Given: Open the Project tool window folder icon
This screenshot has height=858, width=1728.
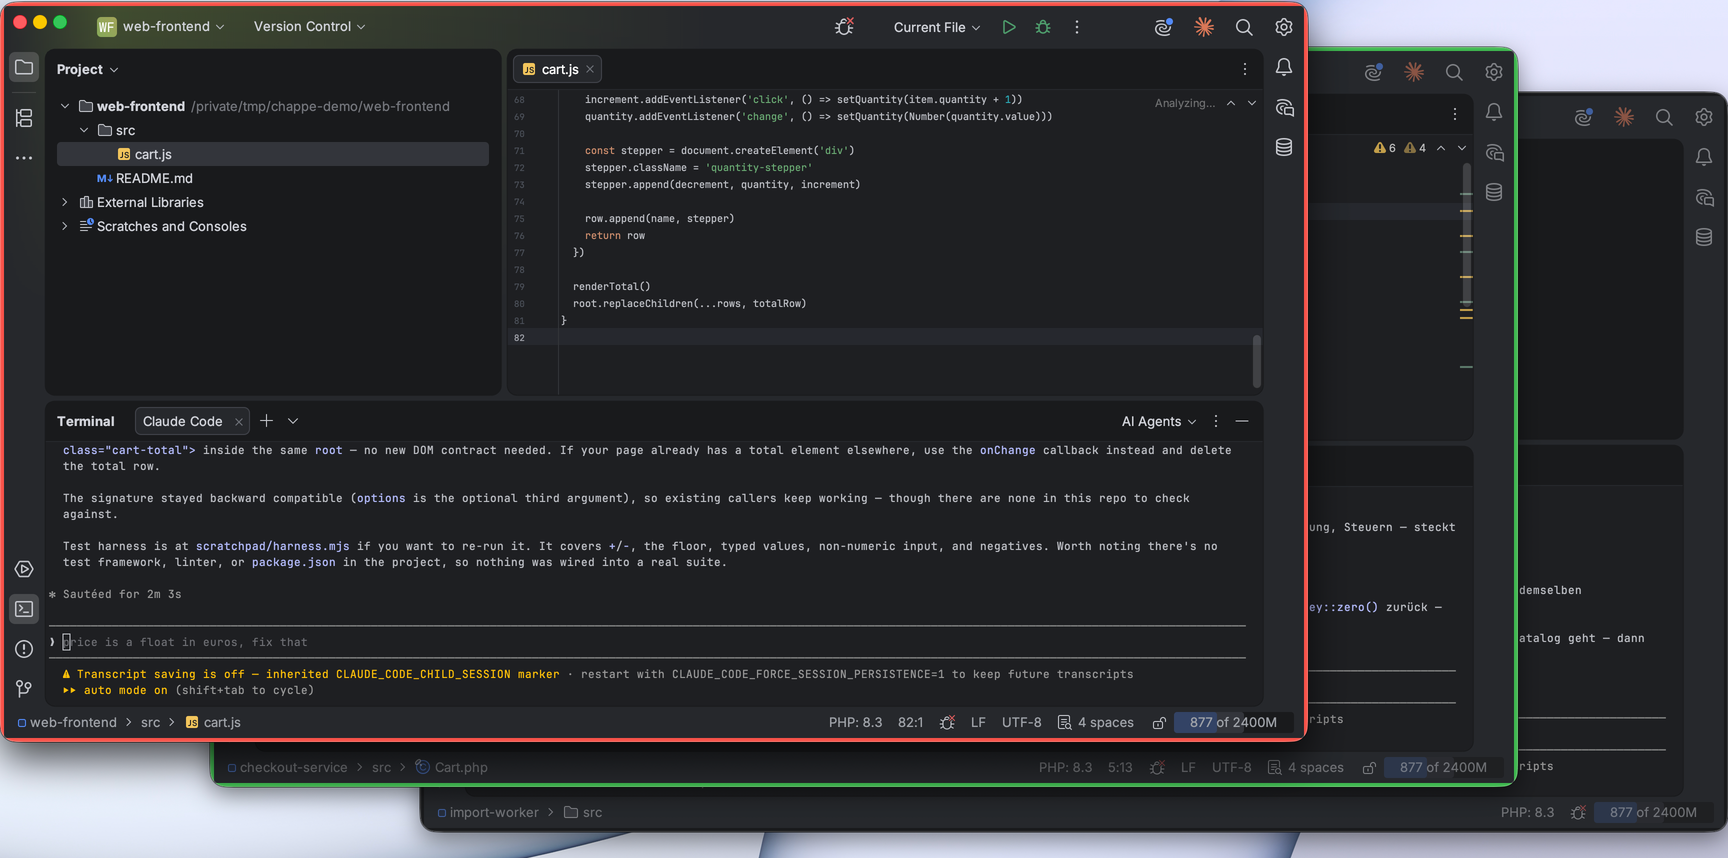Looking at the screenshot, I should pyautogui.click(x=24, y=68).
